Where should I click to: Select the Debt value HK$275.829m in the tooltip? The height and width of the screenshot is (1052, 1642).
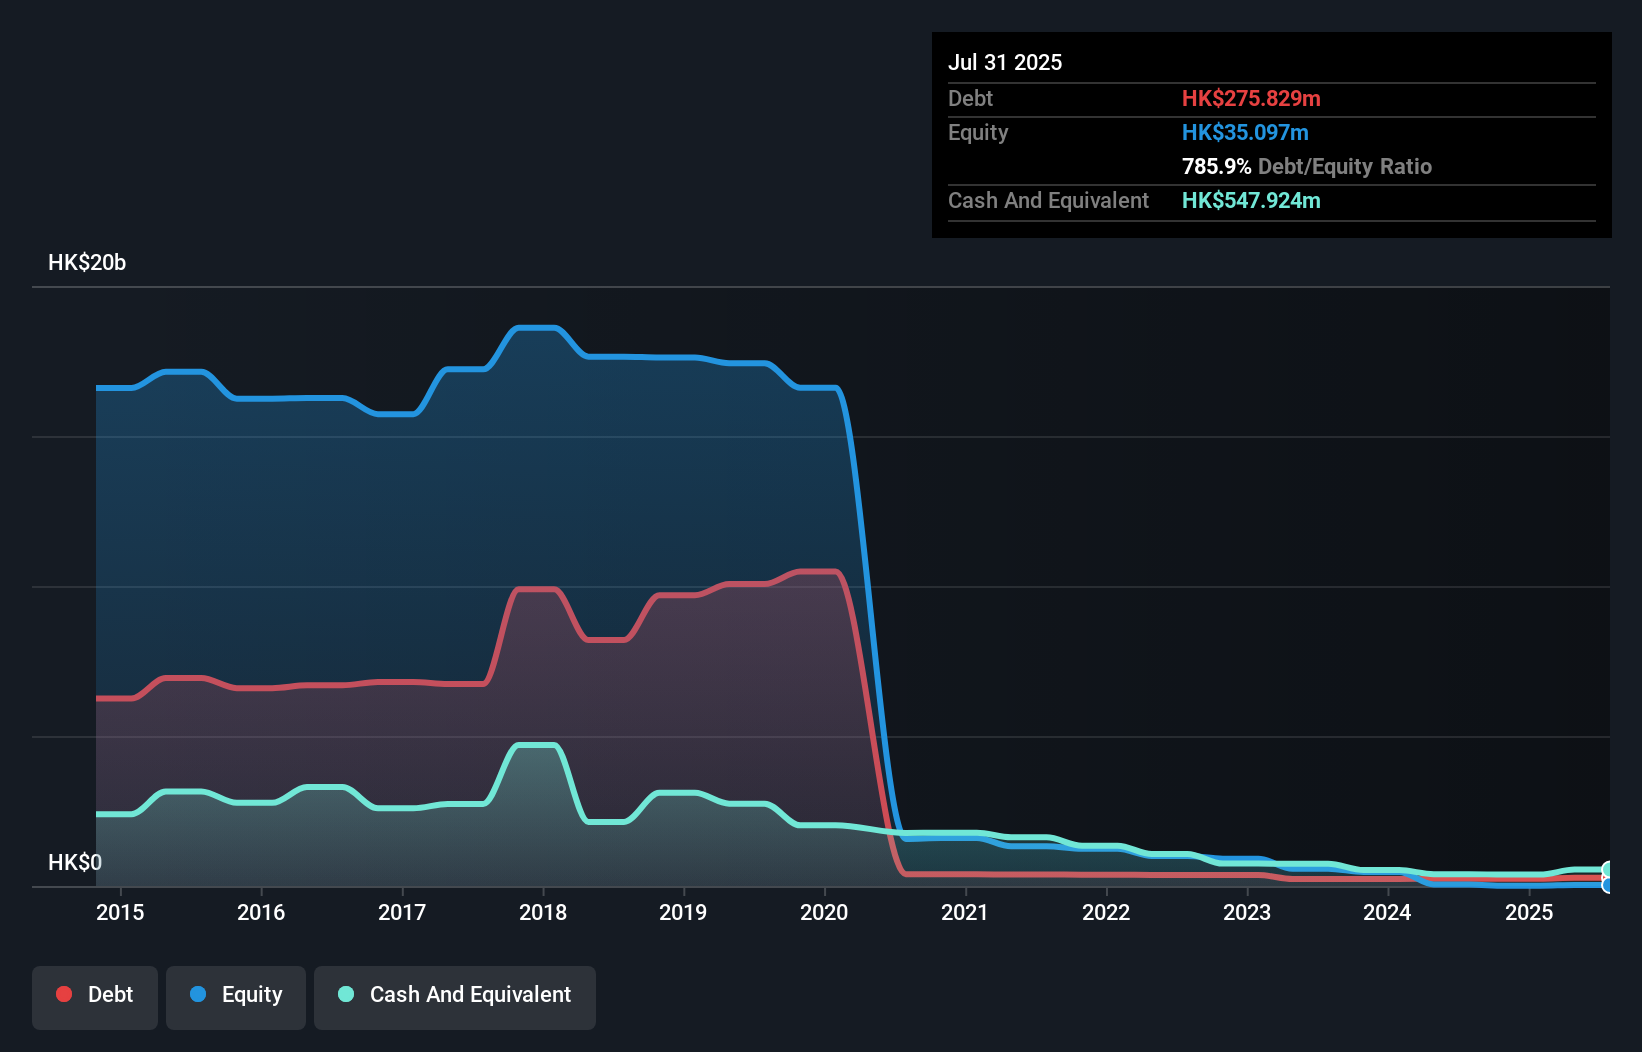tap(1251, 98)
